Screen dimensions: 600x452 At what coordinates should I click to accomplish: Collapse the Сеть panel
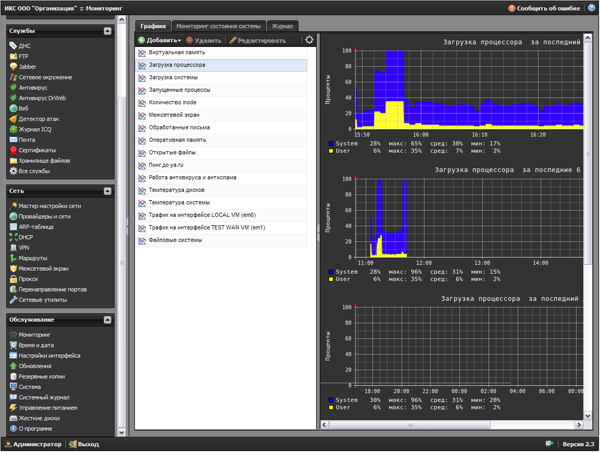tap(107, 190)
